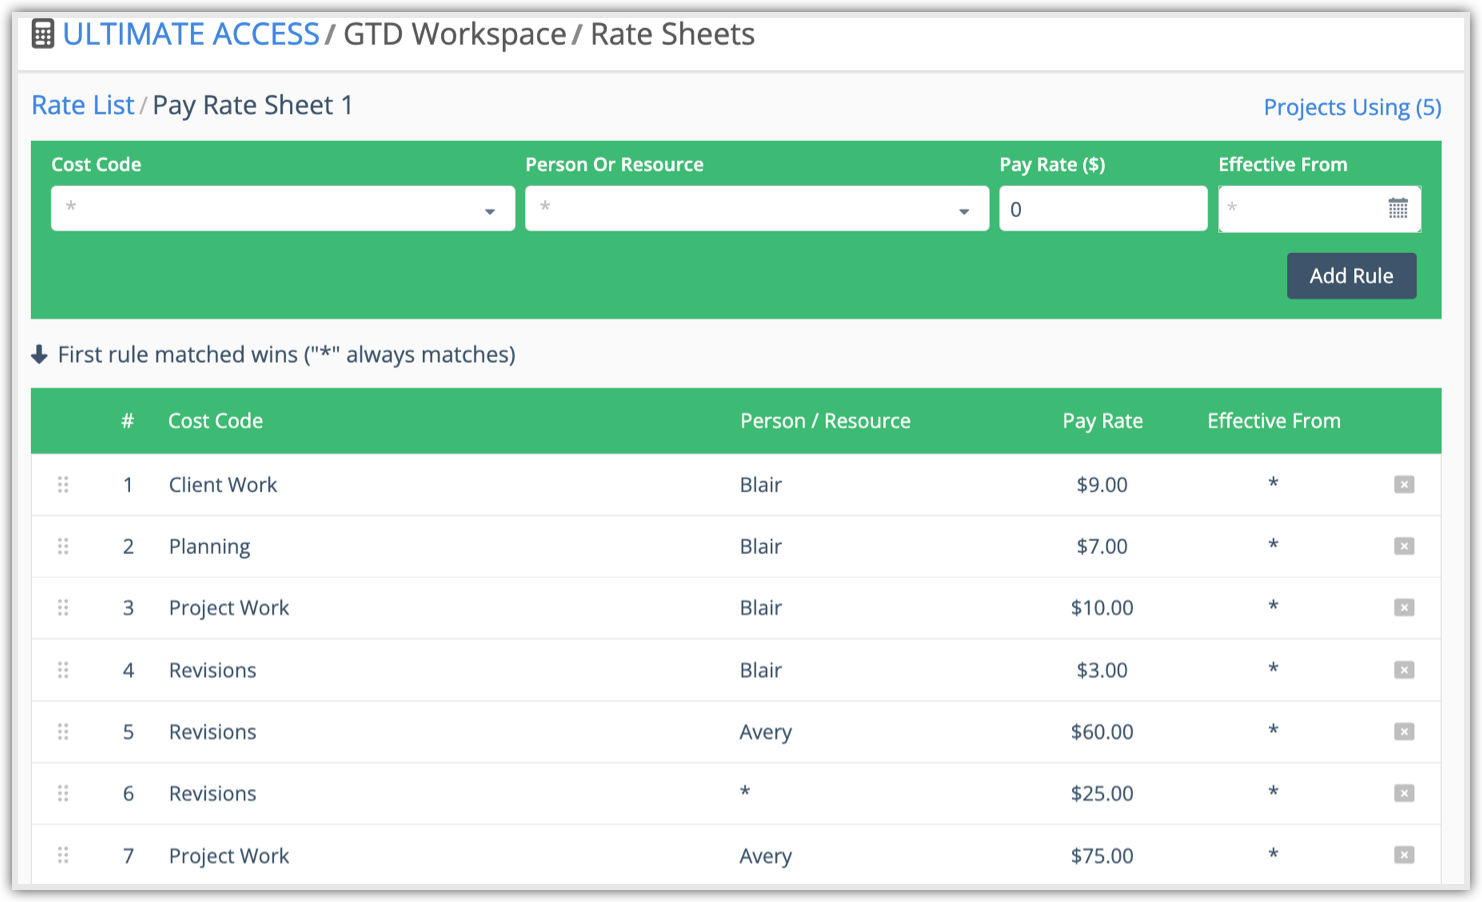This screenshot has width=1482, height=902.
Task: Click the down arrow before rule matching note
Action: (38, 354)
